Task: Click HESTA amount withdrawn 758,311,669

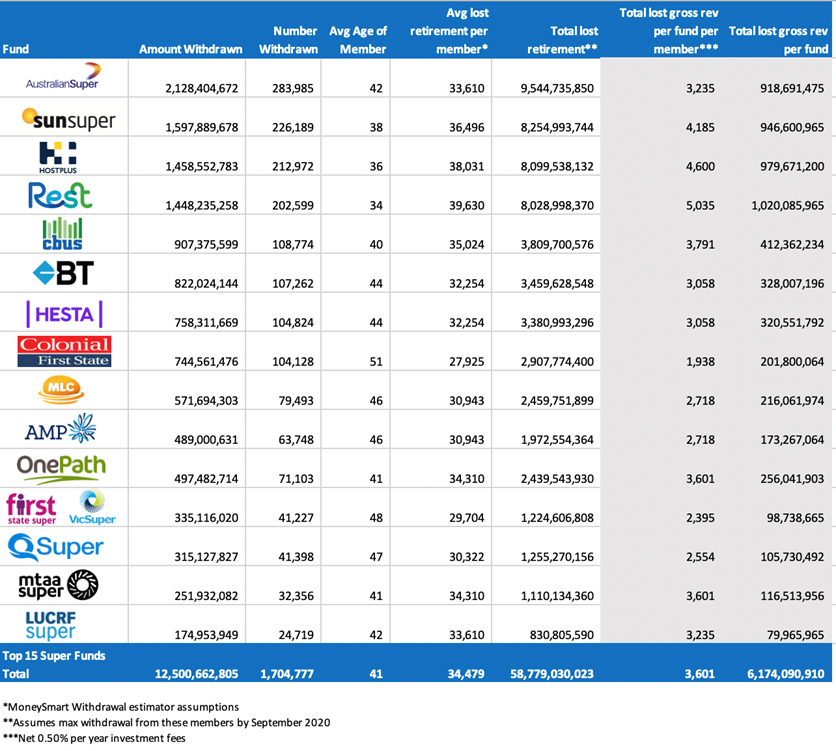Action: [x=206, y=322]
